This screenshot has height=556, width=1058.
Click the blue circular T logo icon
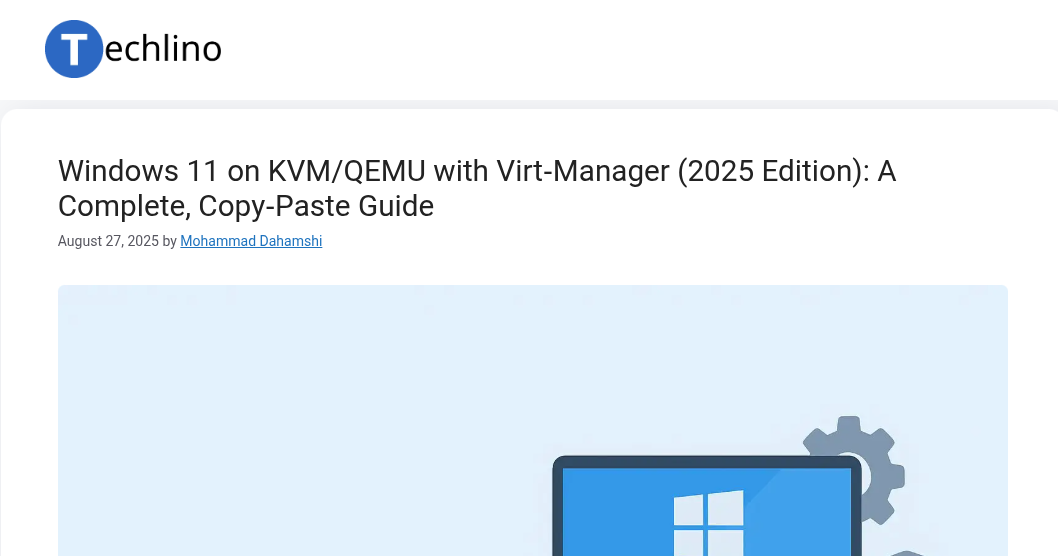(x=74, y=49)
